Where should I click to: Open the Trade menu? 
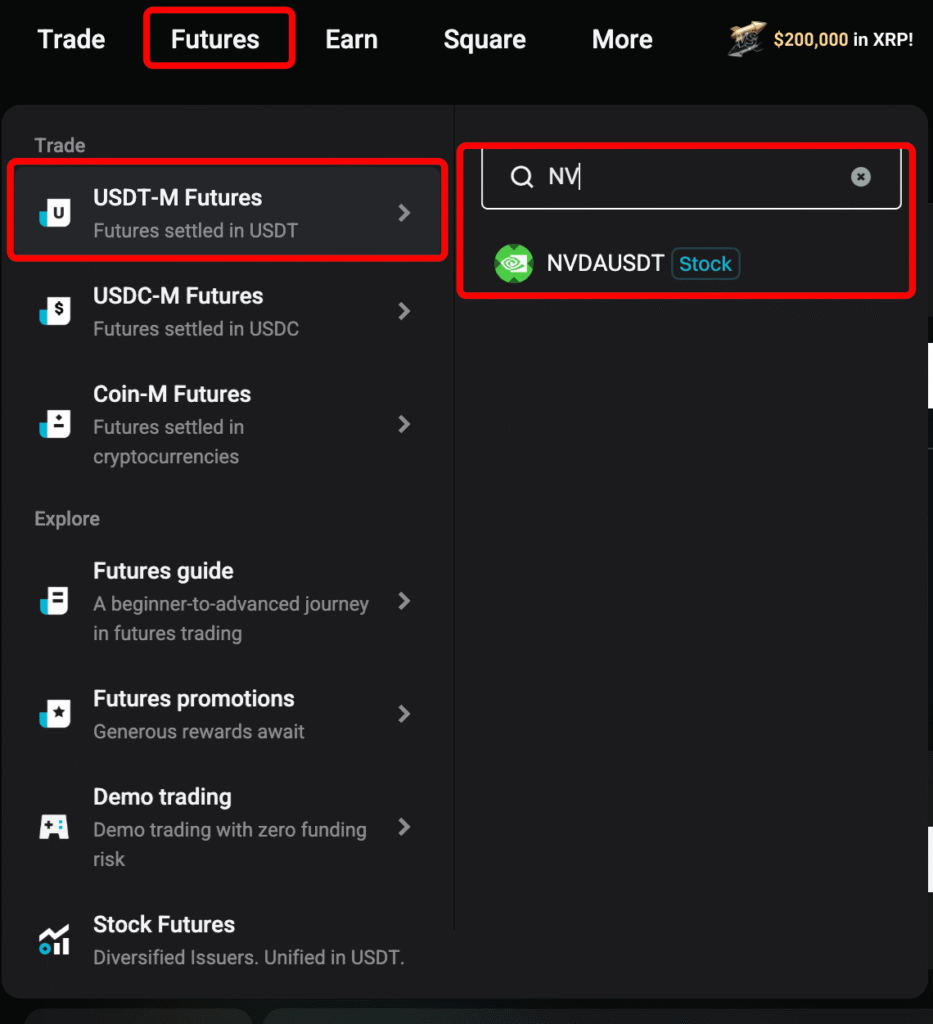(x=71, y=40)
